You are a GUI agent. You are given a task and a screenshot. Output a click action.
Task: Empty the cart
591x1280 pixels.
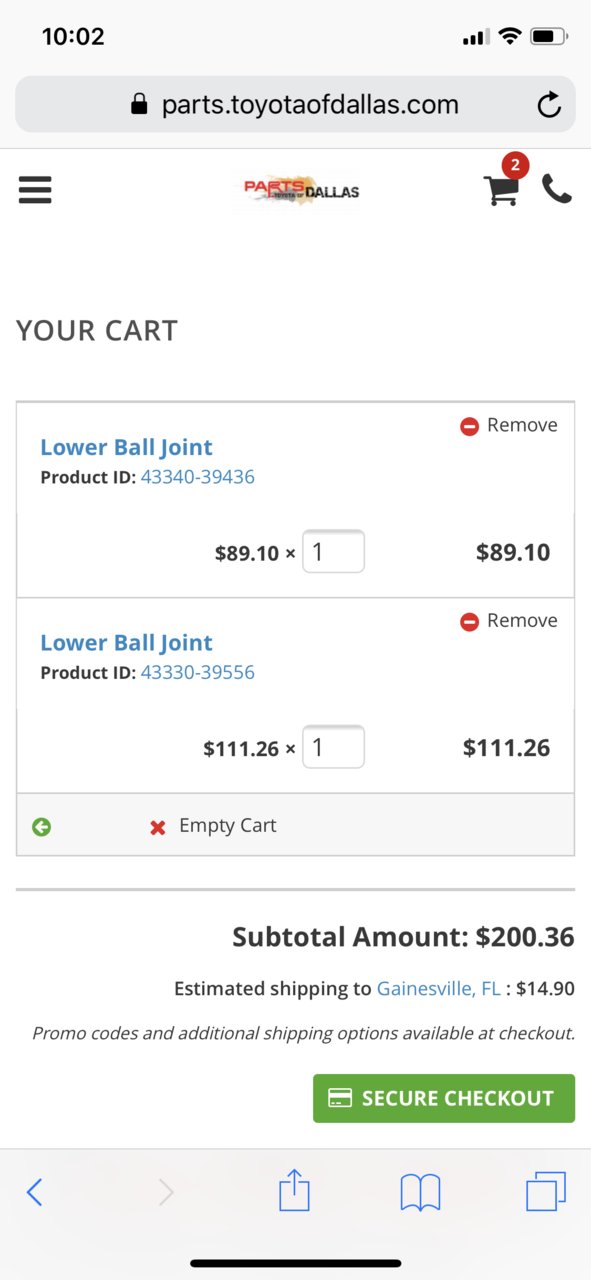212,826
